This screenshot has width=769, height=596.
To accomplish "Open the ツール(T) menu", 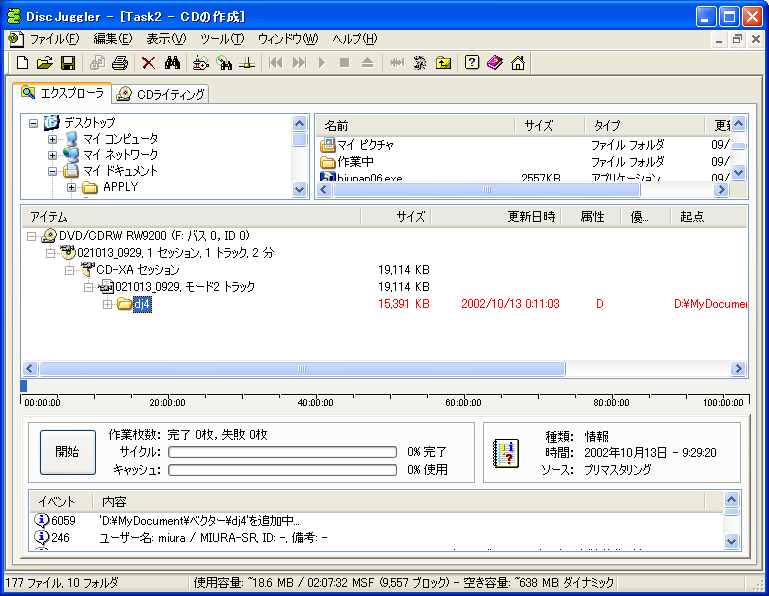I will 222,39.
